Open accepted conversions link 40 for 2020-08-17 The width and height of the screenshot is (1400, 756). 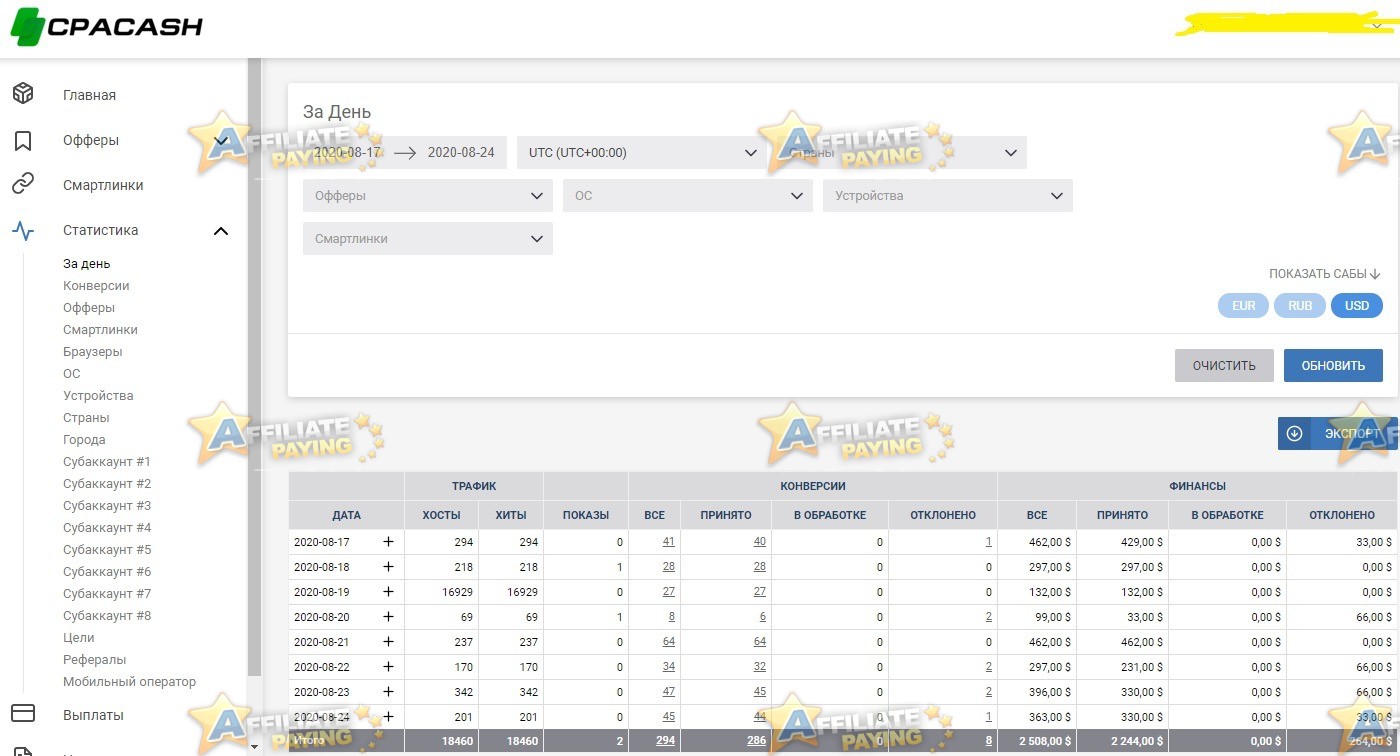759,541
